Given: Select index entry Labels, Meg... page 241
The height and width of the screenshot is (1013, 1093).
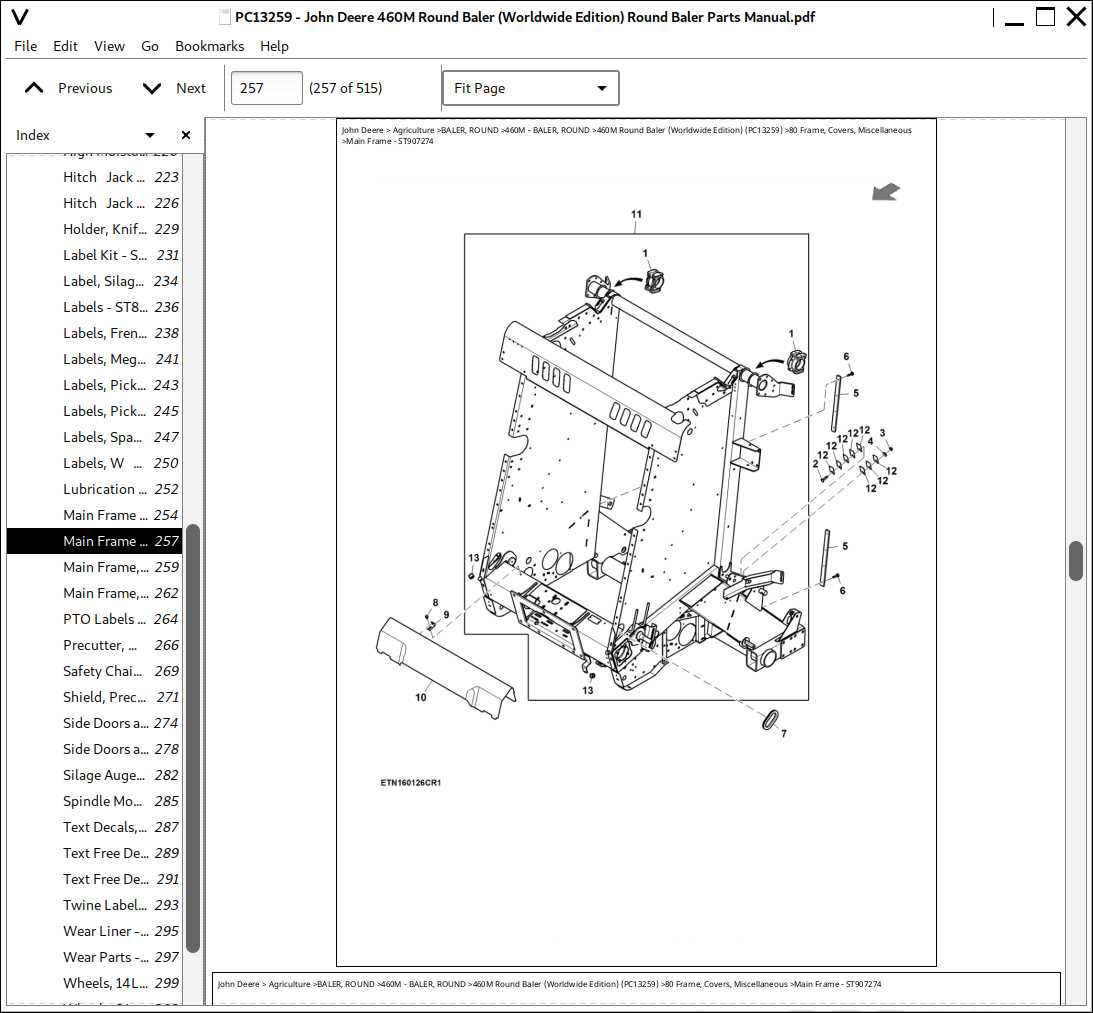Looking at the screenshot, I should (94, 359).
